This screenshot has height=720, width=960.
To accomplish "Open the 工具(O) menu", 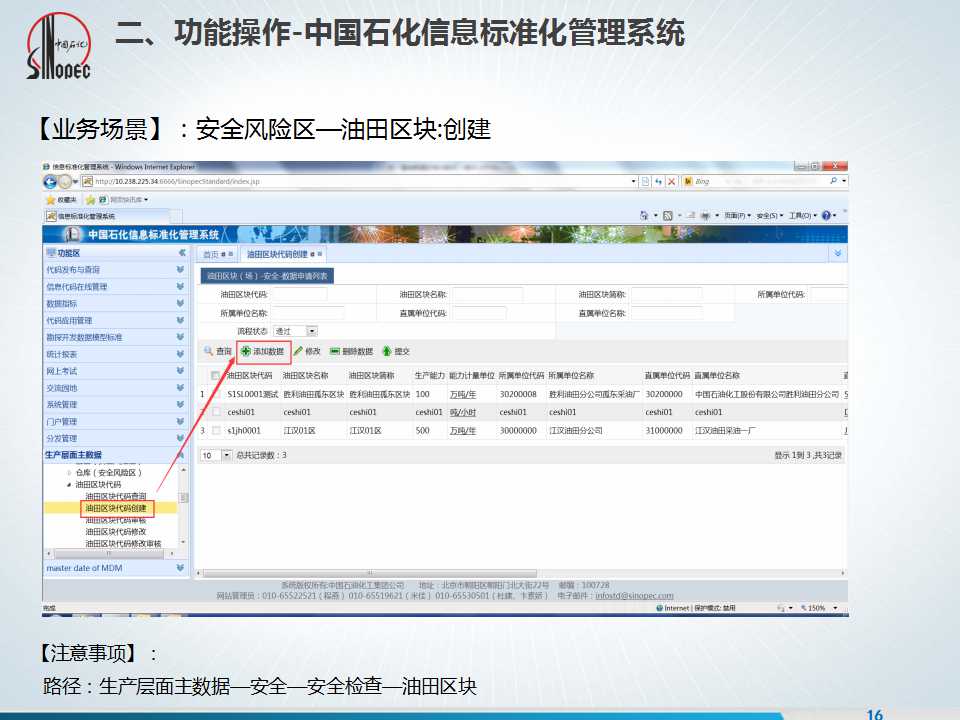I will (x=802, y=216).
